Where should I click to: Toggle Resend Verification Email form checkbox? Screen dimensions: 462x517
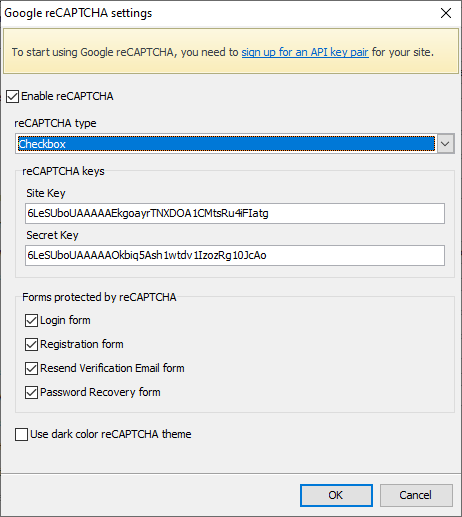(x=31, y=368)
